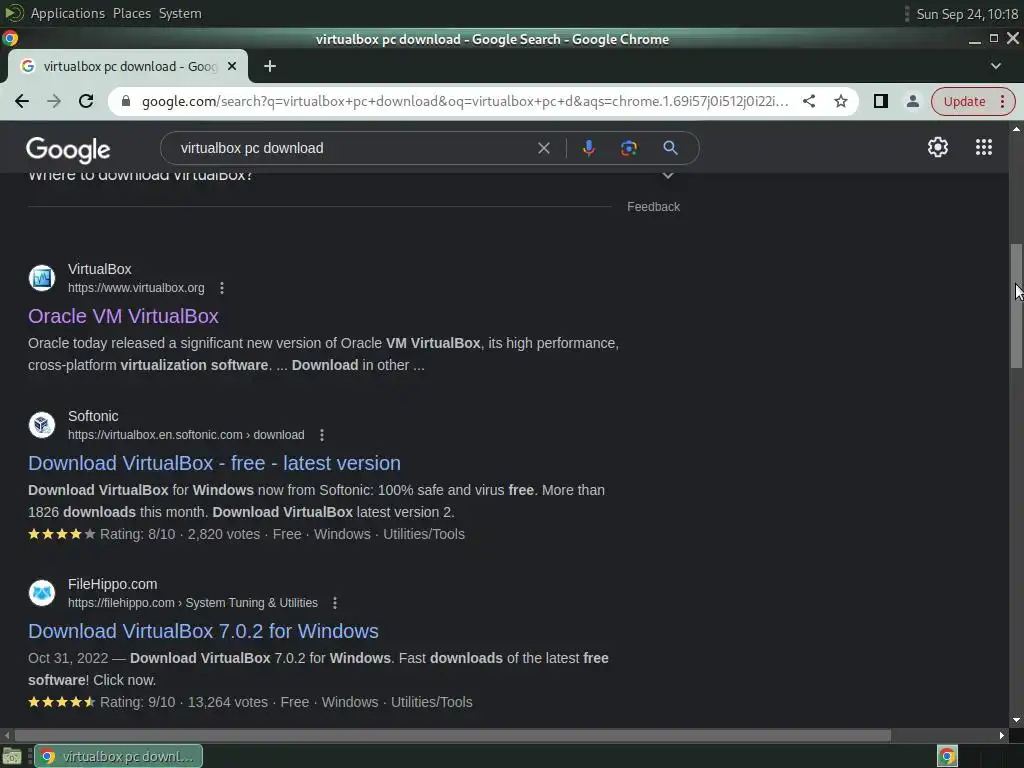The image size is (1024, 768).
Task: Open Google apps grid
Action: 984,147
